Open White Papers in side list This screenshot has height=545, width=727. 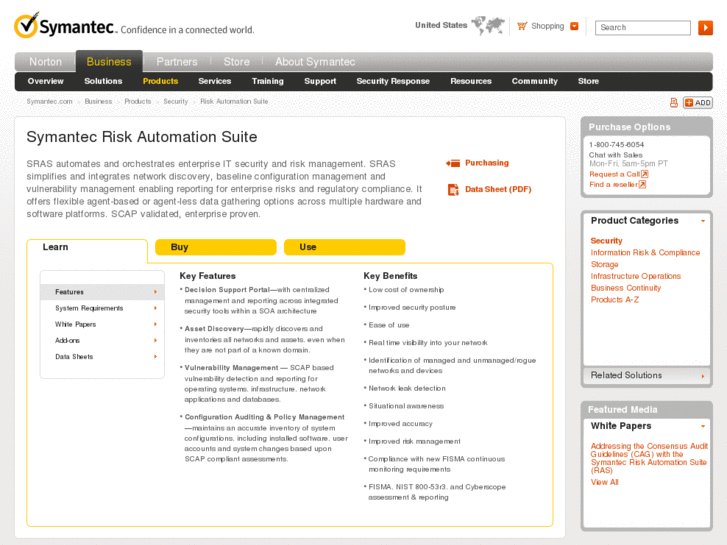coord(75,324)
